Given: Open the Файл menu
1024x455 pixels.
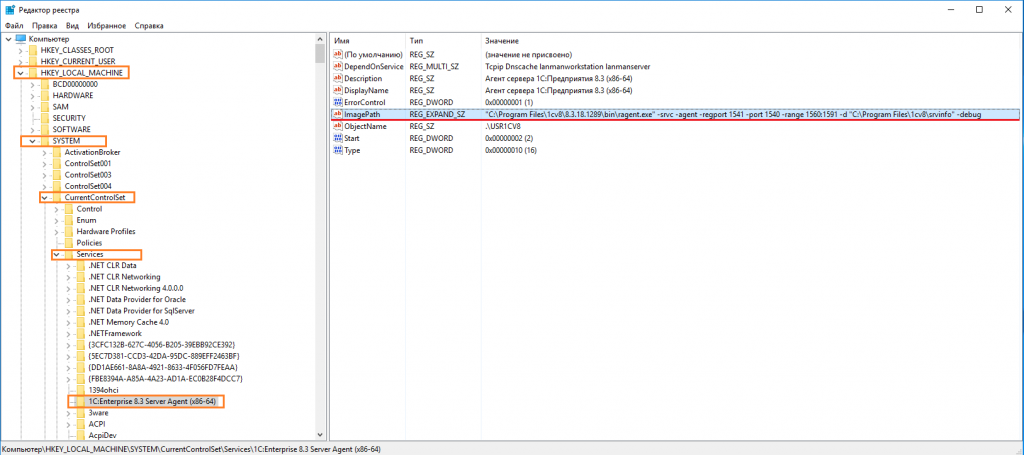Looking at the screenshot, I should click(14, 25).
